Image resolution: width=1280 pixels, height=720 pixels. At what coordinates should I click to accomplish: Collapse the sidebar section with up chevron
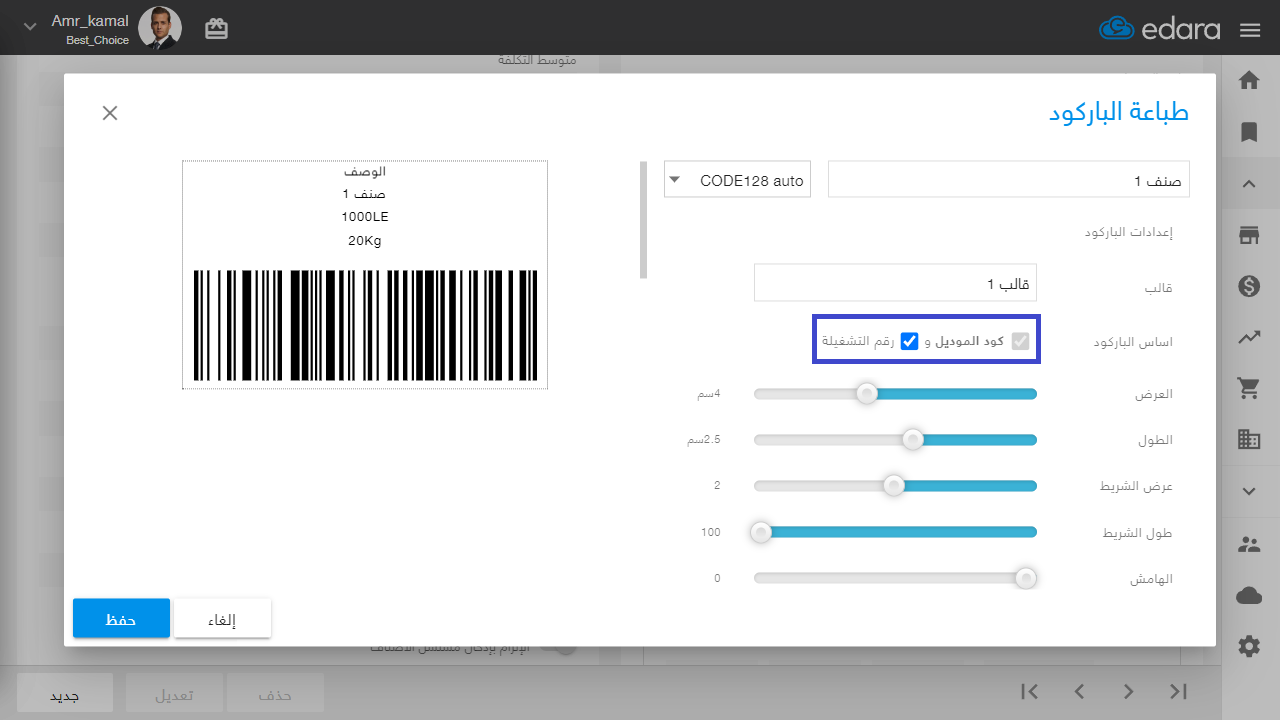pyautogui.click(x=1249, y=184)
